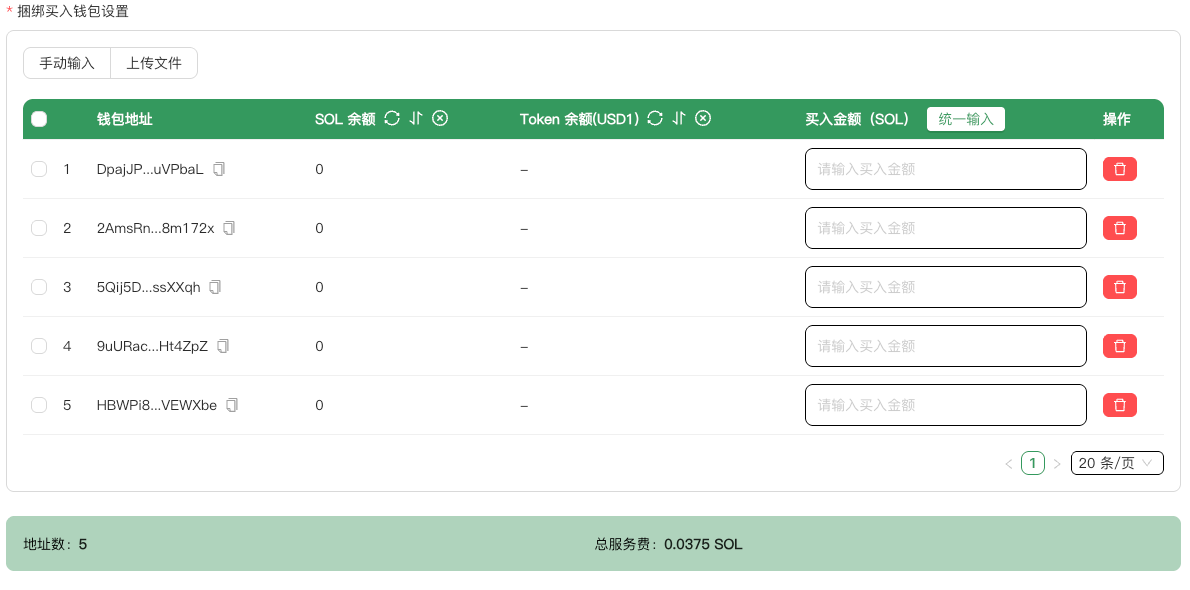Screen dimensions: 1190x590
Task: Remove wallet HBWPi8...VEWXbe using trash icon
Action: [1119, 405]
